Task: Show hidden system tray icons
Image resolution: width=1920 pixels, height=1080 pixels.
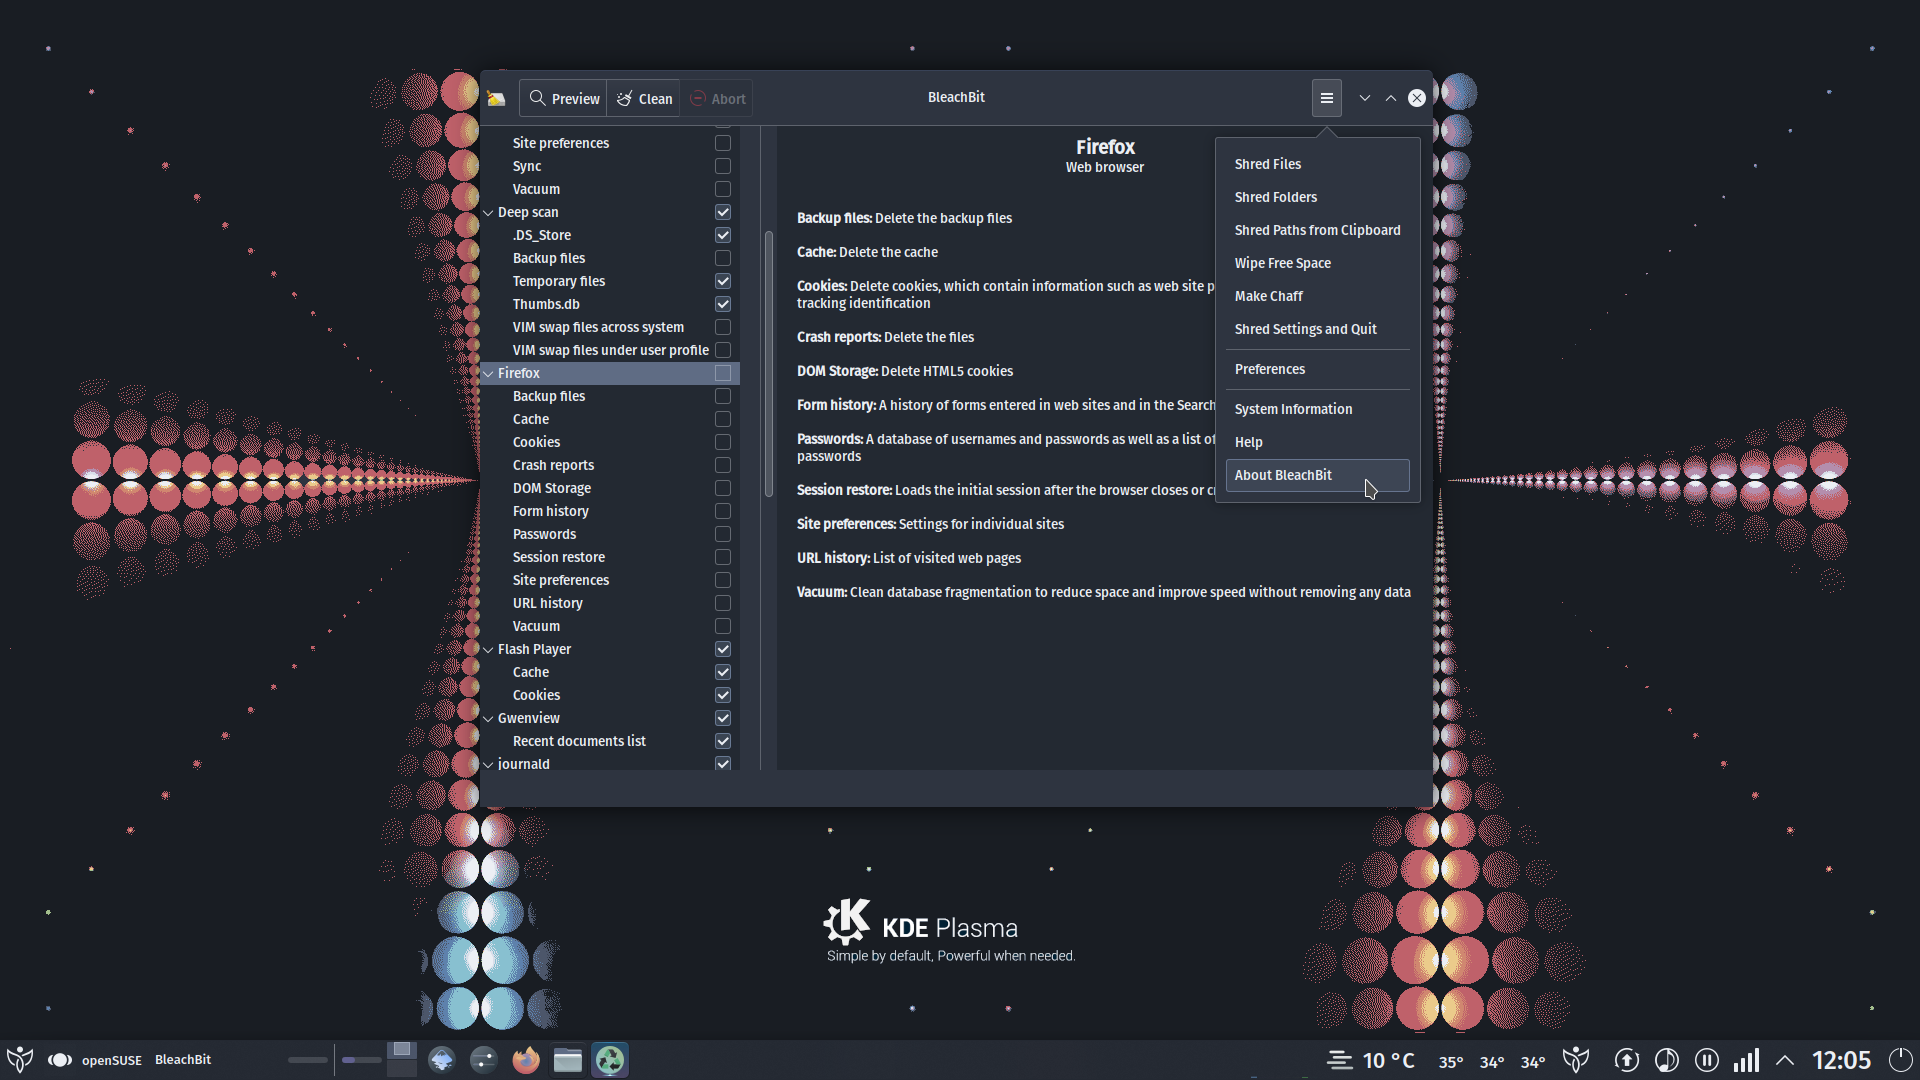Action: (1785, 1060)
